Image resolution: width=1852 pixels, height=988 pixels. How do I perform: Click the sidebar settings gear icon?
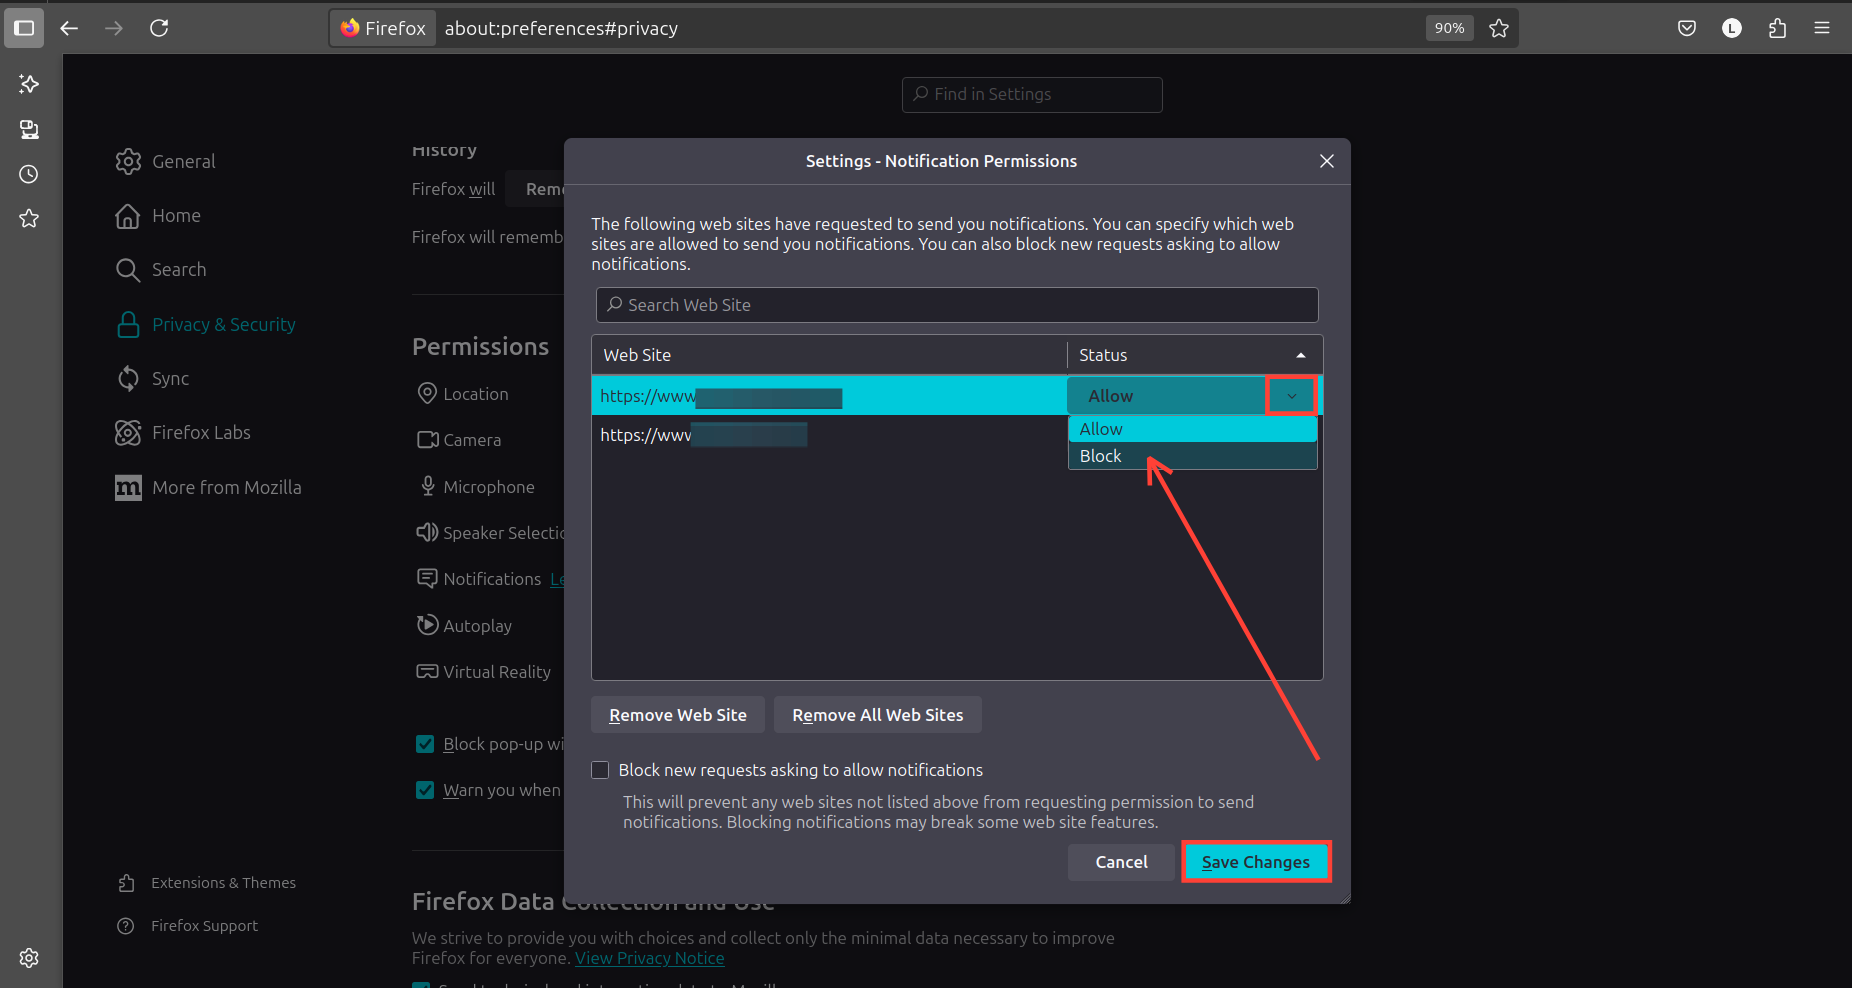[29, 958]
